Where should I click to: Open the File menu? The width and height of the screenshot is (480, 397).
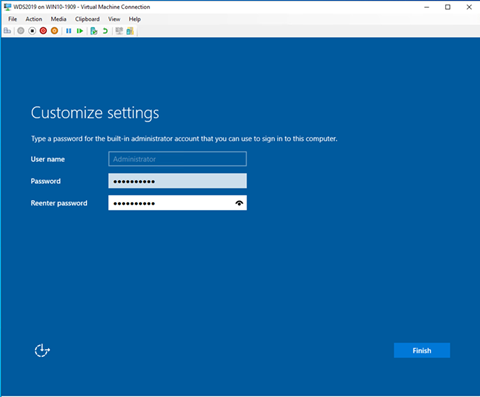(x=13, y=19)
